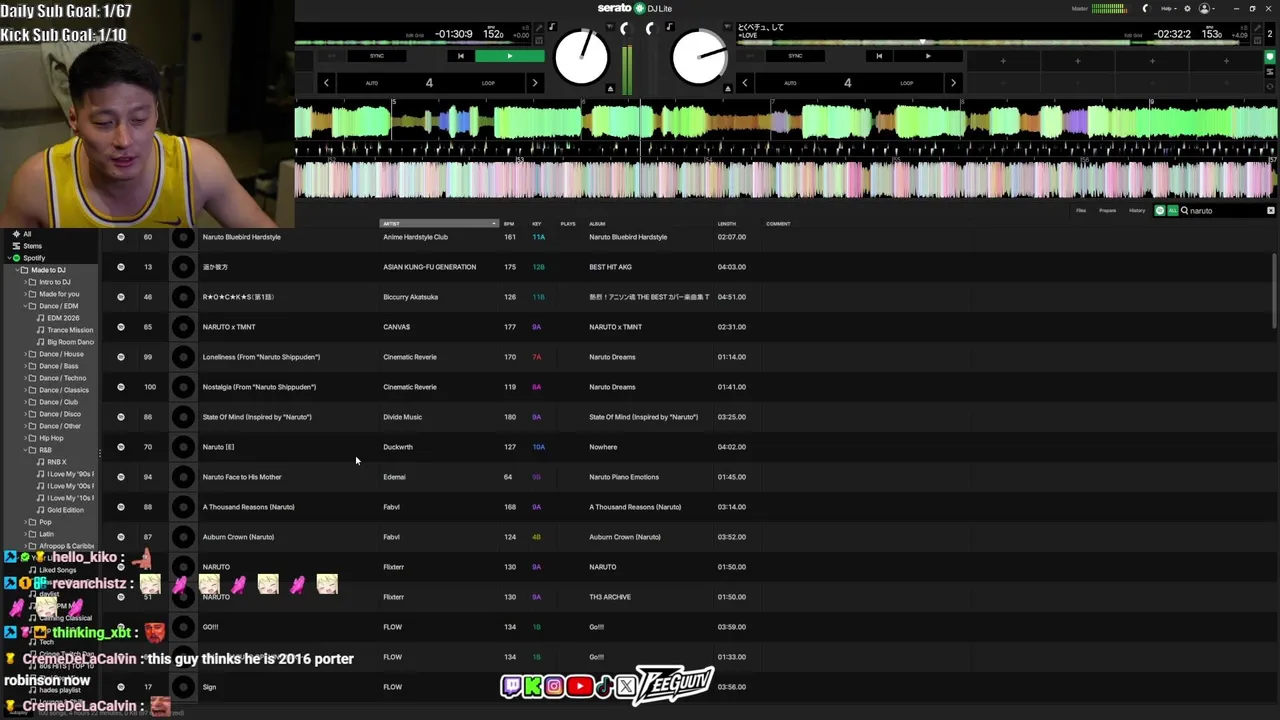Sort library by LENGTH column
The image size is (1280, 720).
pos(727,224)
